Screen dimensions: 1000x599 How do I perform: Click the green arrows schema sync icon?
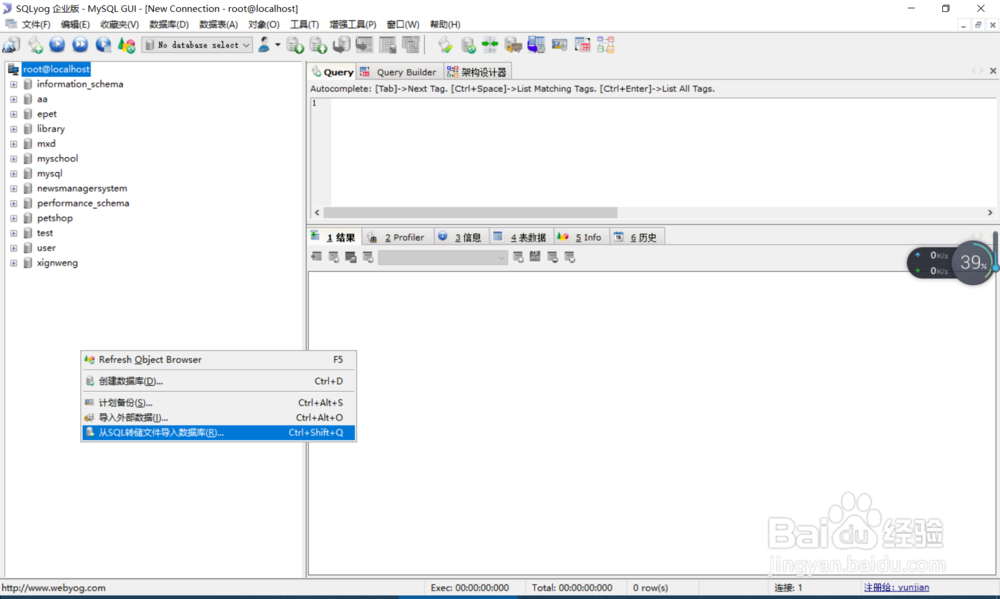coord(490,45)
